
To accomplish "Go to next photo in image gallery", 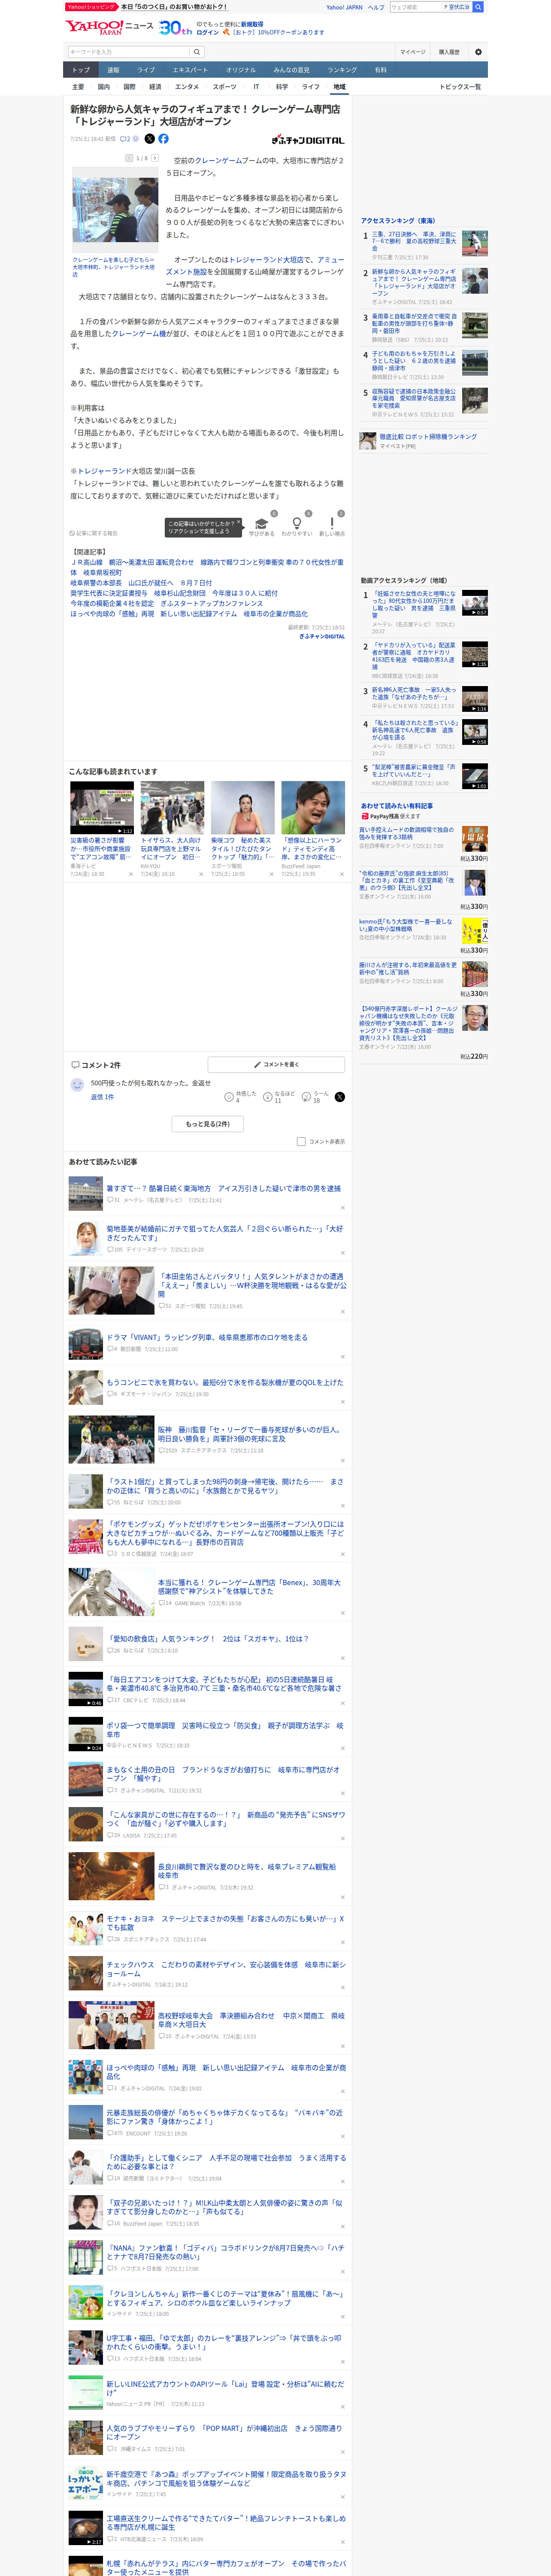I will click(155, 158).
